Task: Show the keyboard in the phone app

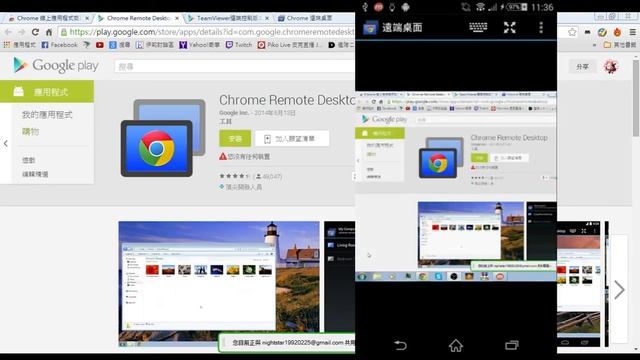Action: pyautogui.click(x=478, y=27)
